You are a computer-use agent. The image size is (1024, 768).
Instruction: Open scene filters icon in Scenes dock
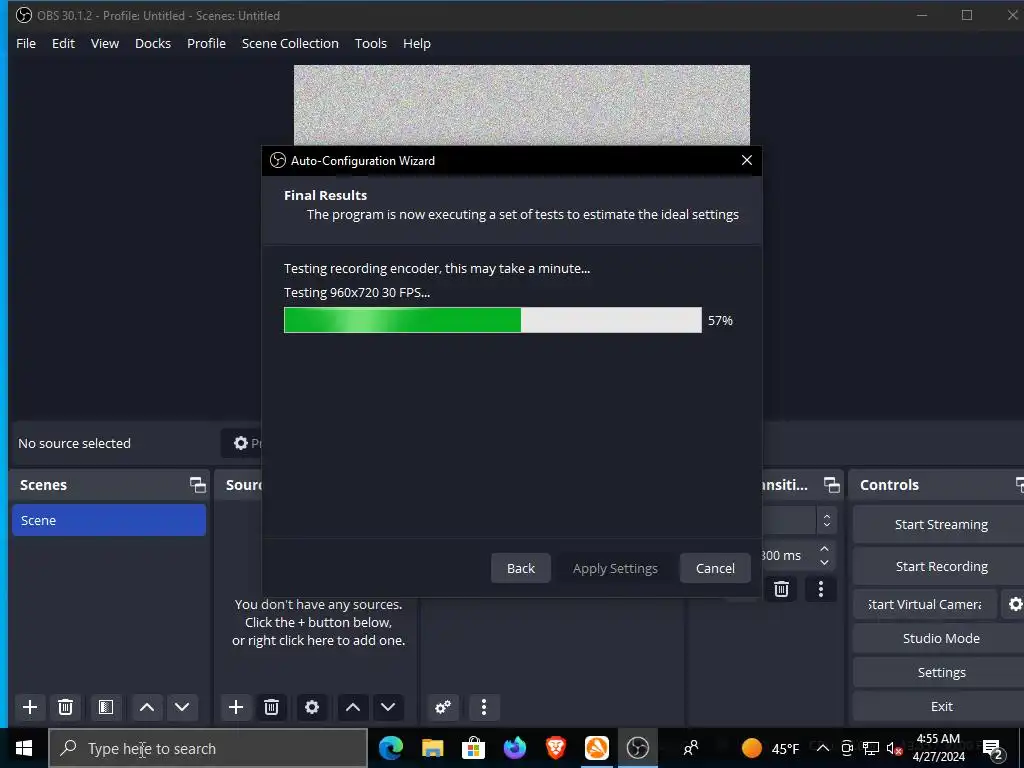tap(106, 707)
